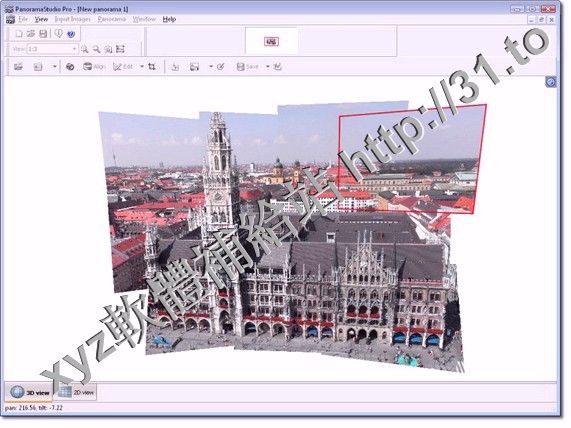
Task: Import images with folder icon
Action: click(18, 67)
